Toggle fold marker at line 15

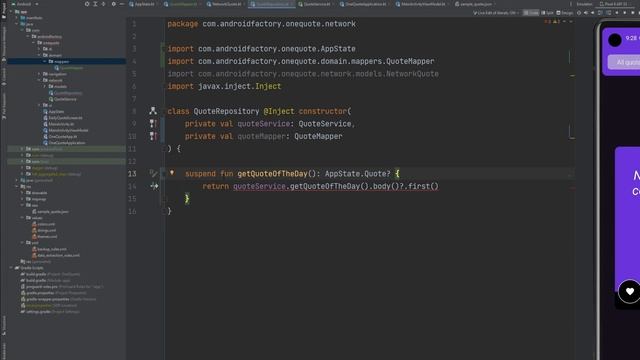[165, 199]
